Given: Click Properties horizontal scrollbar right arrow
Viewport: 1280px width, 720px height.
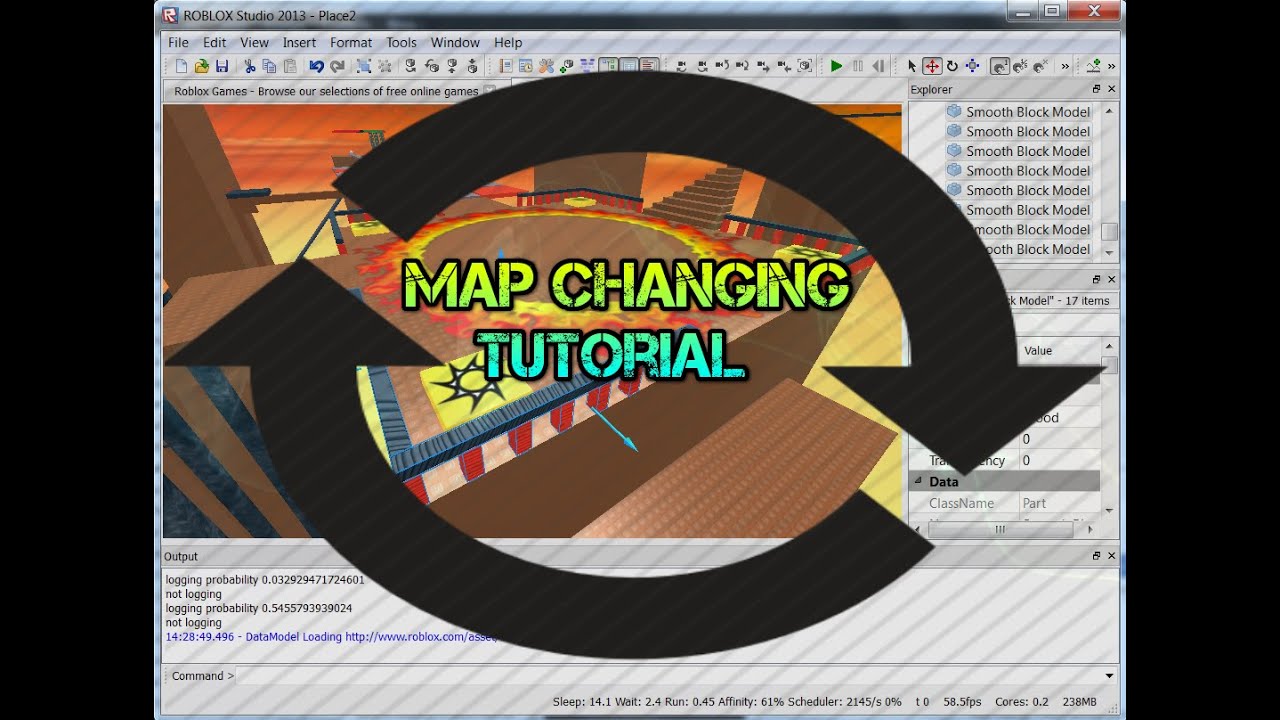Looking at the screenshot, I should [1090, 530].
